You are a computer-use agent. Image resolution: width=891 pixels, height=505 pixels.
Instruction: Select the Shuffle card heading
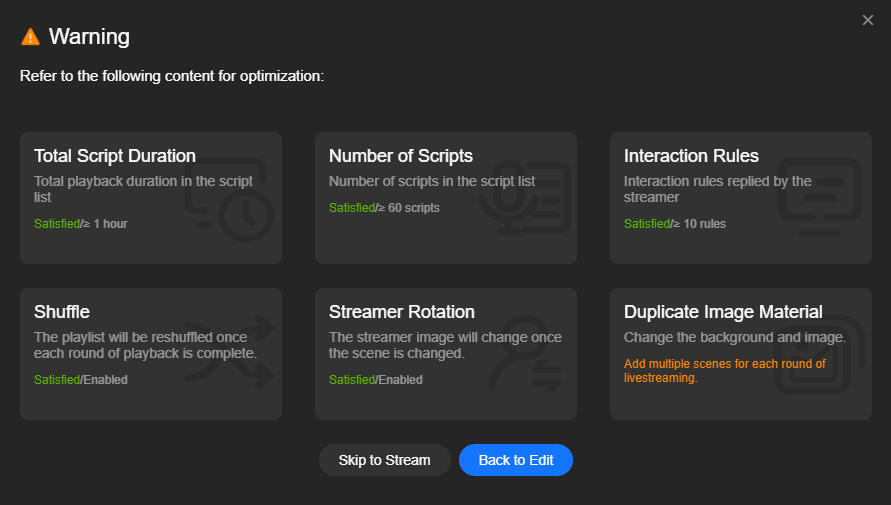tap(62, 312)
